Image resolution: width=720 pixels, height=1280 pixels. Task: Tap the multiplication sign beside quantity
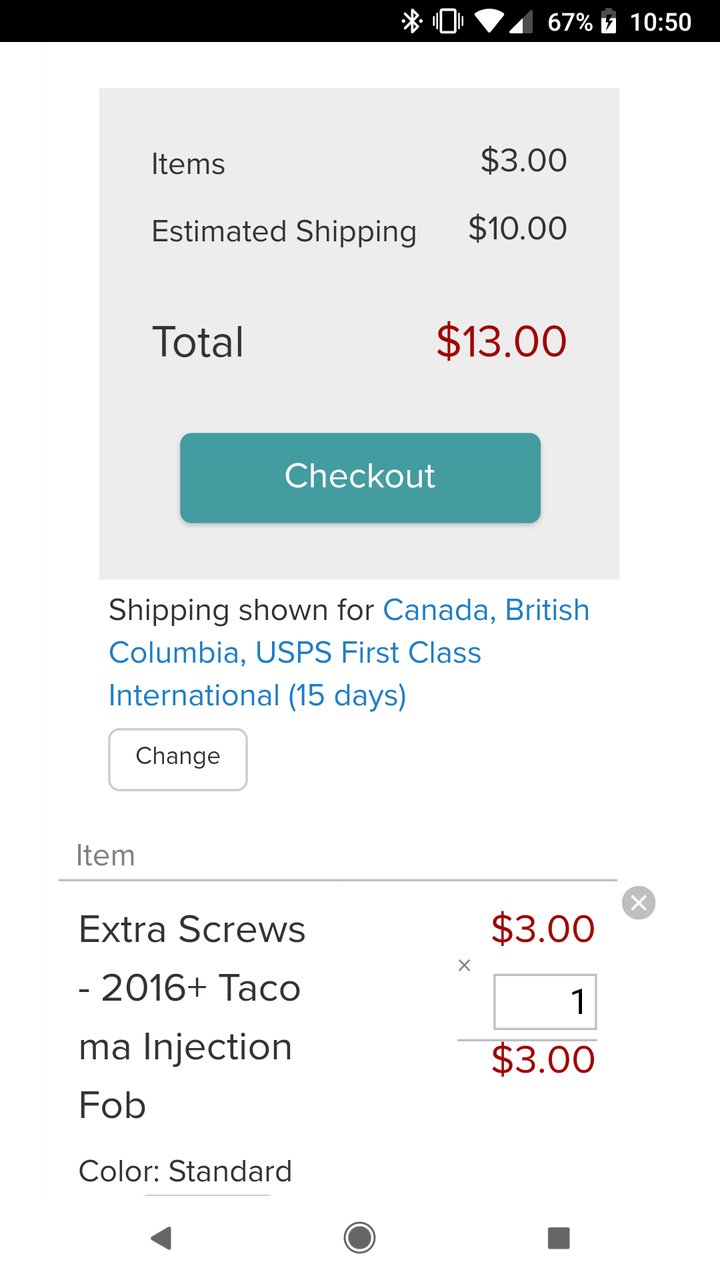pos(464,965)
